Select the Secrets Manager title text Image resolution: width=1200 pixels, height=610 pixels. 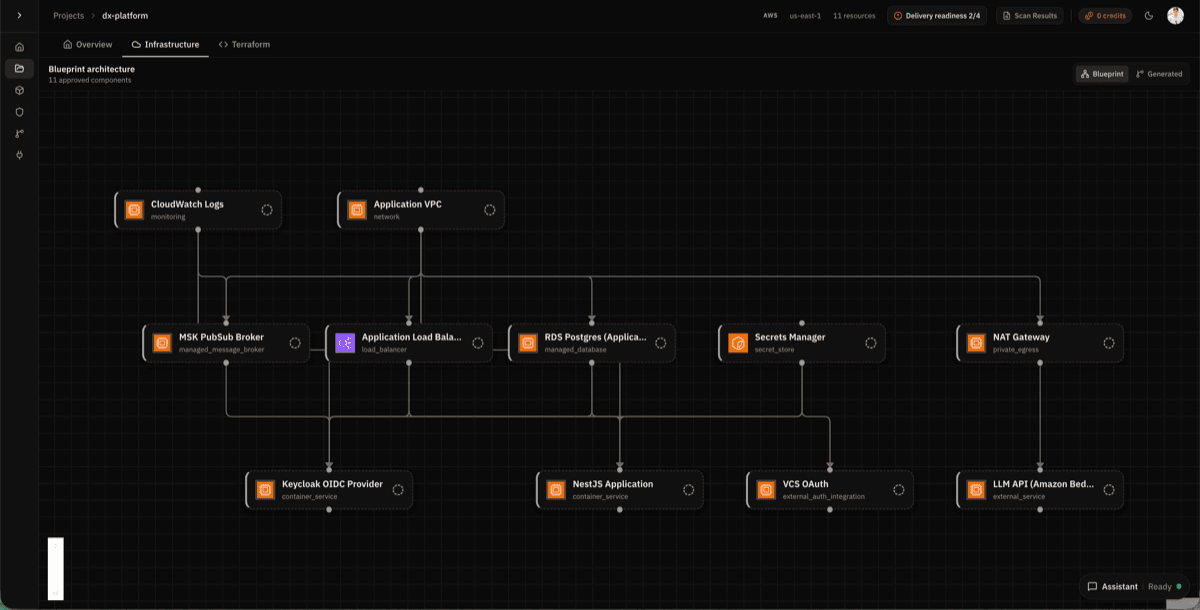tap(790, 337)
